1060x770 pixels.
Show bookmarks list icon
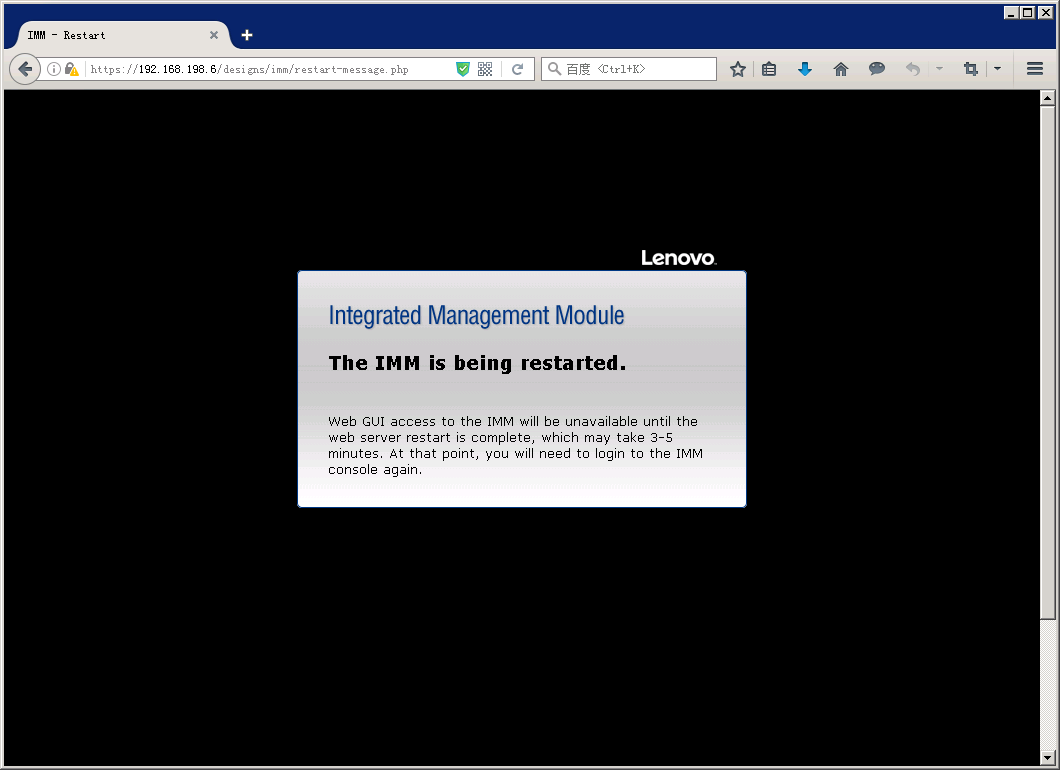click(x=769, y=69)
